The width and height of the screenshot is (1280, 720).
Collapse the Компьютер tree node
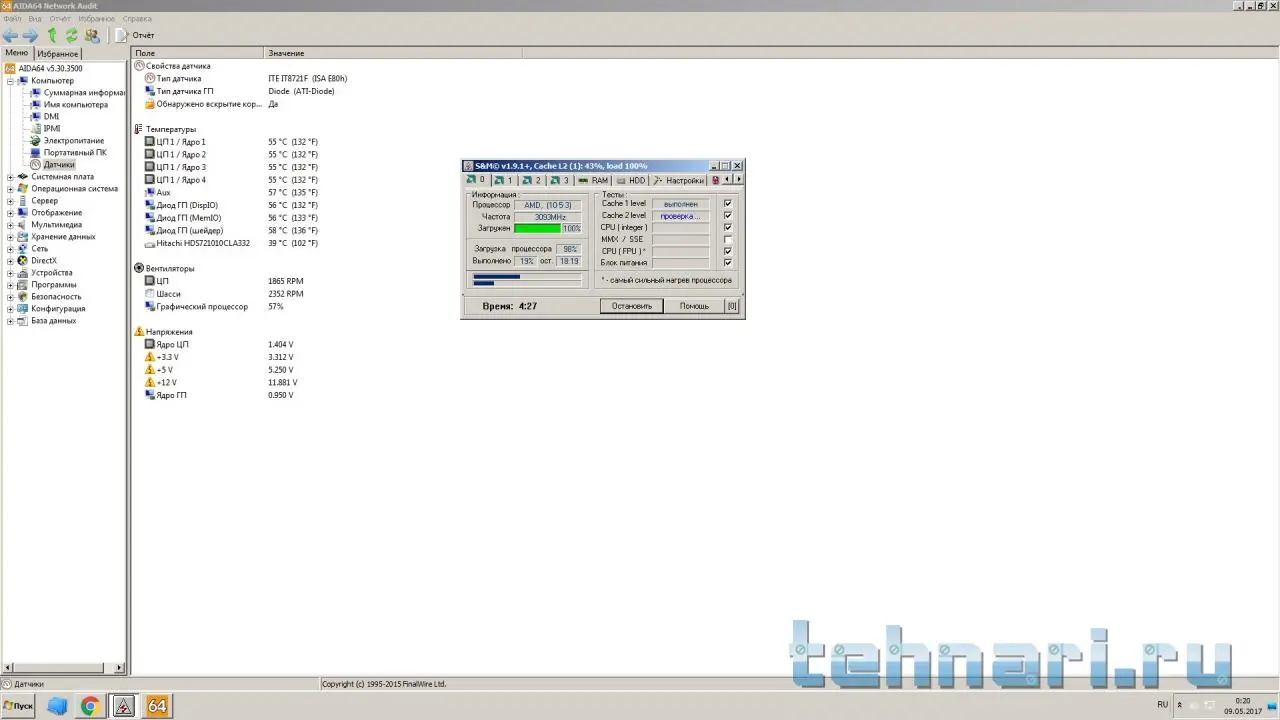[10, 80]
